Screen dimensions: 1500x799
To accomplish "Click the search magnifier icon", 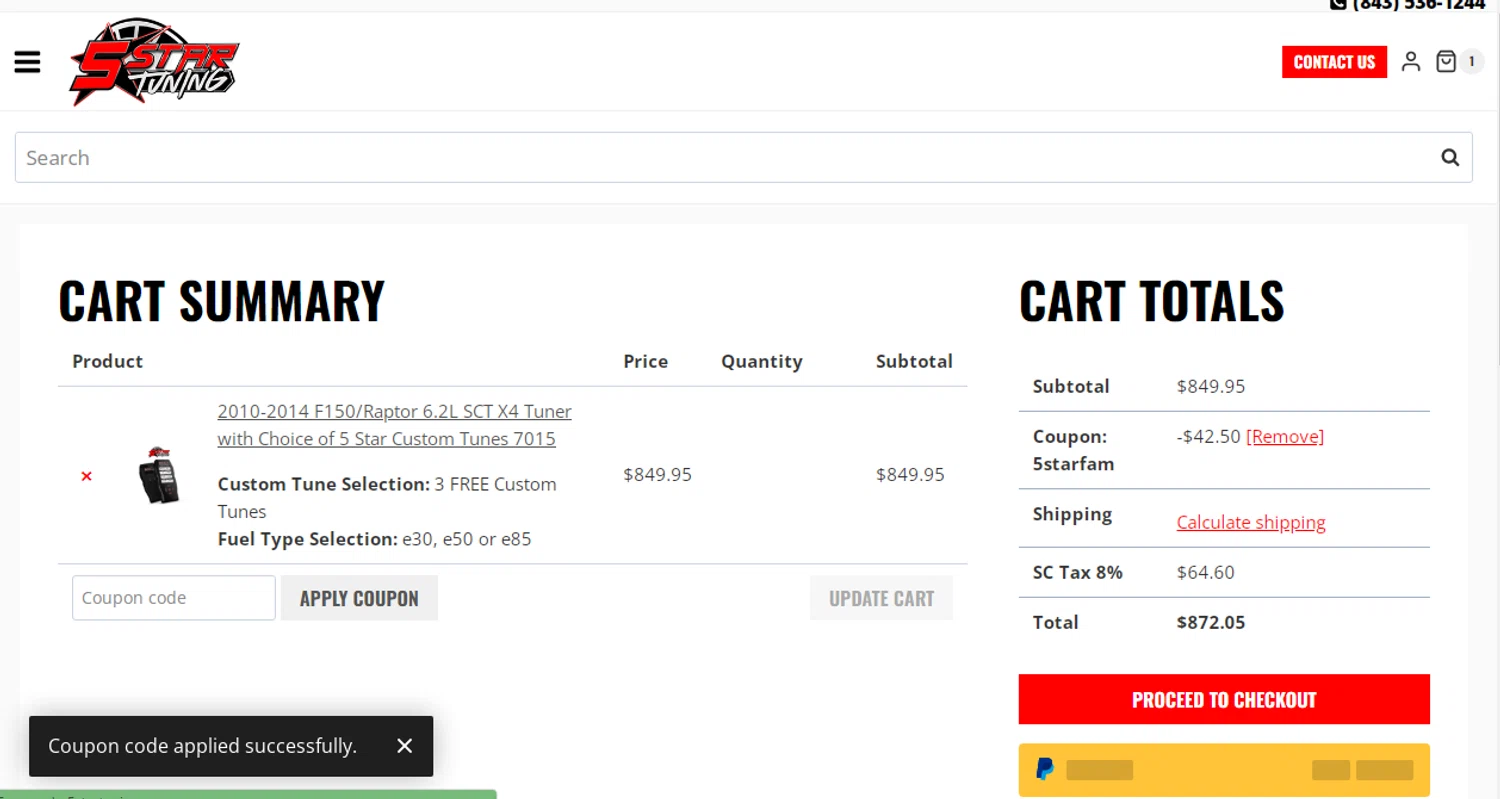I will click(1450, 157).
